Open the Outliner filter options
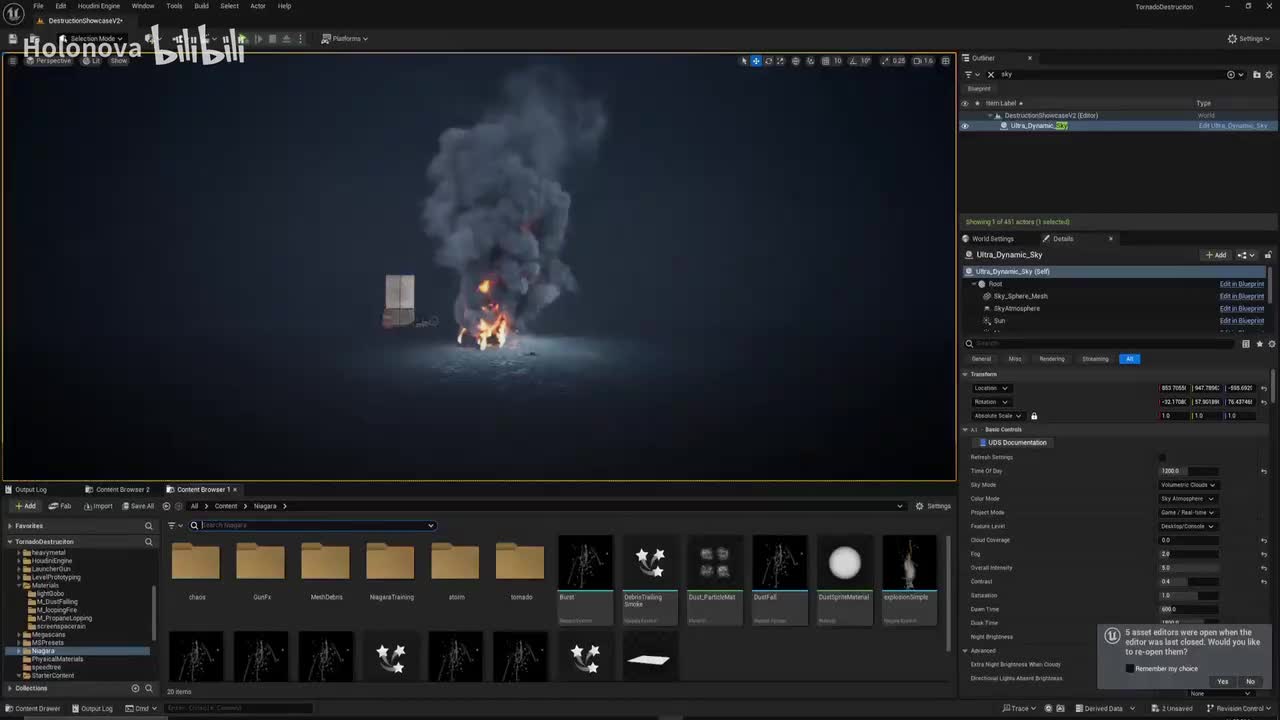This screenshot has width=1280, height=720. [x=970, y=74]
